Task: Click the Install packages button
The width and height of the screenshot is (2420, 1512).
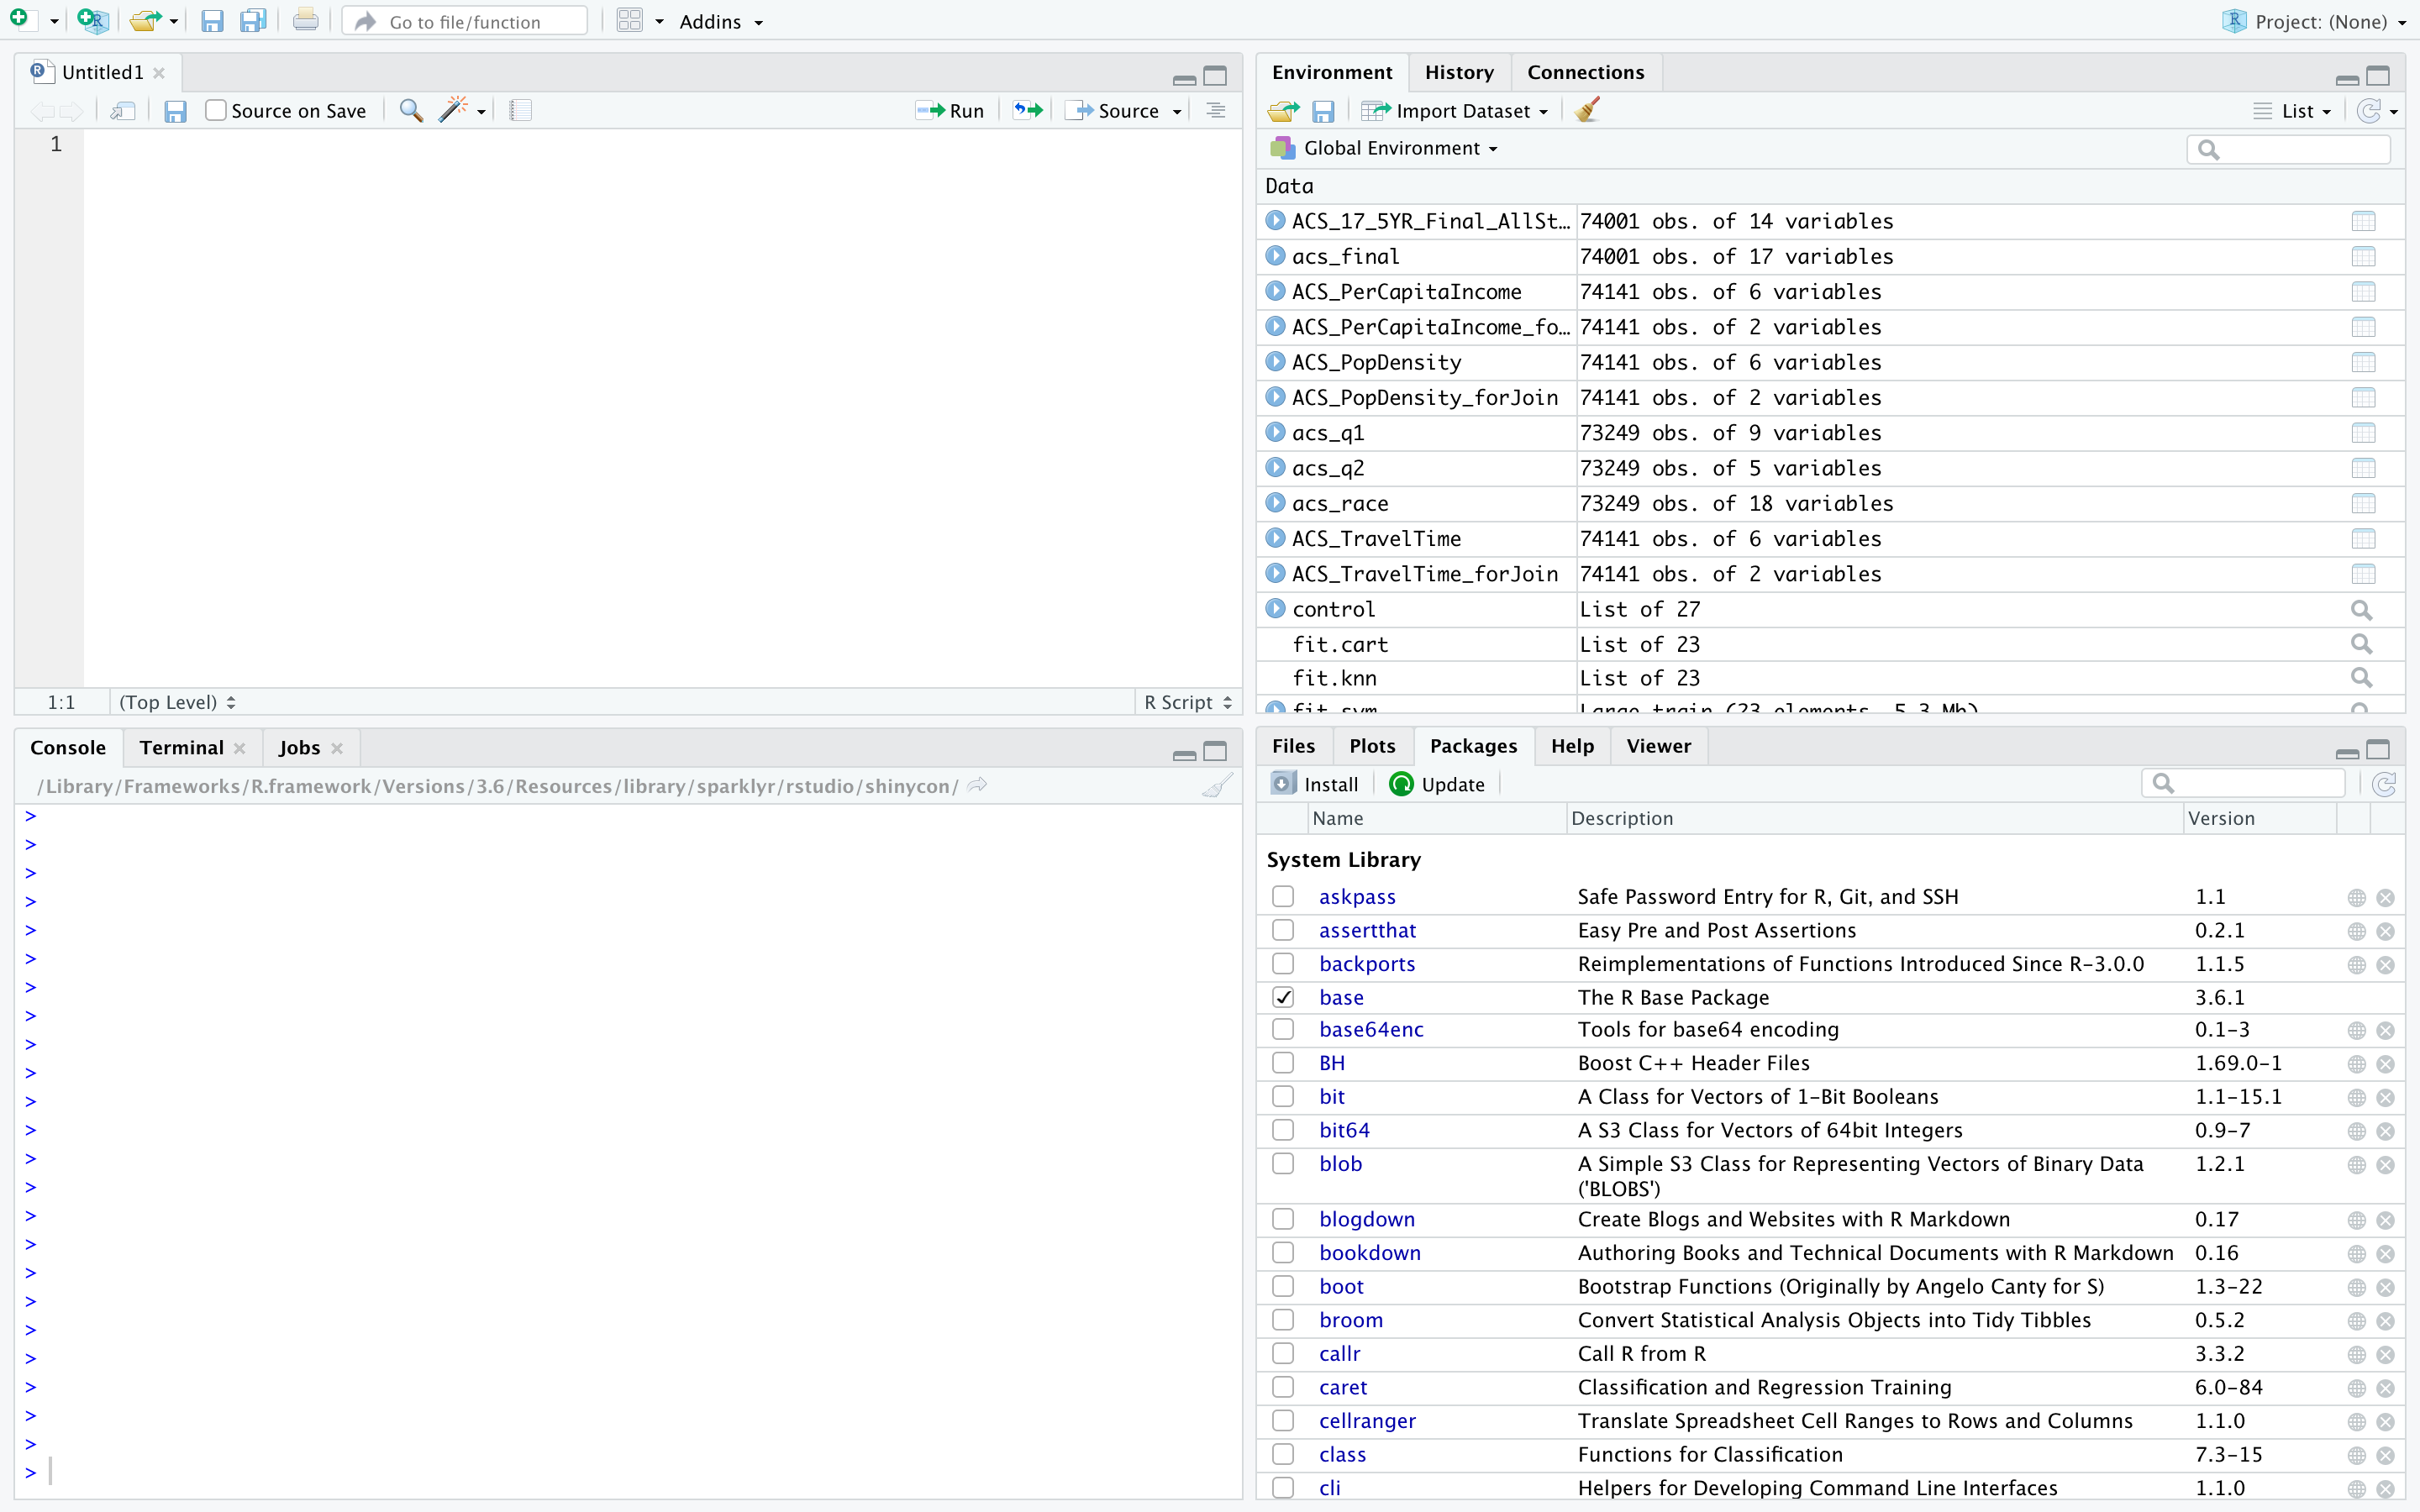Action: (1315, 785)
